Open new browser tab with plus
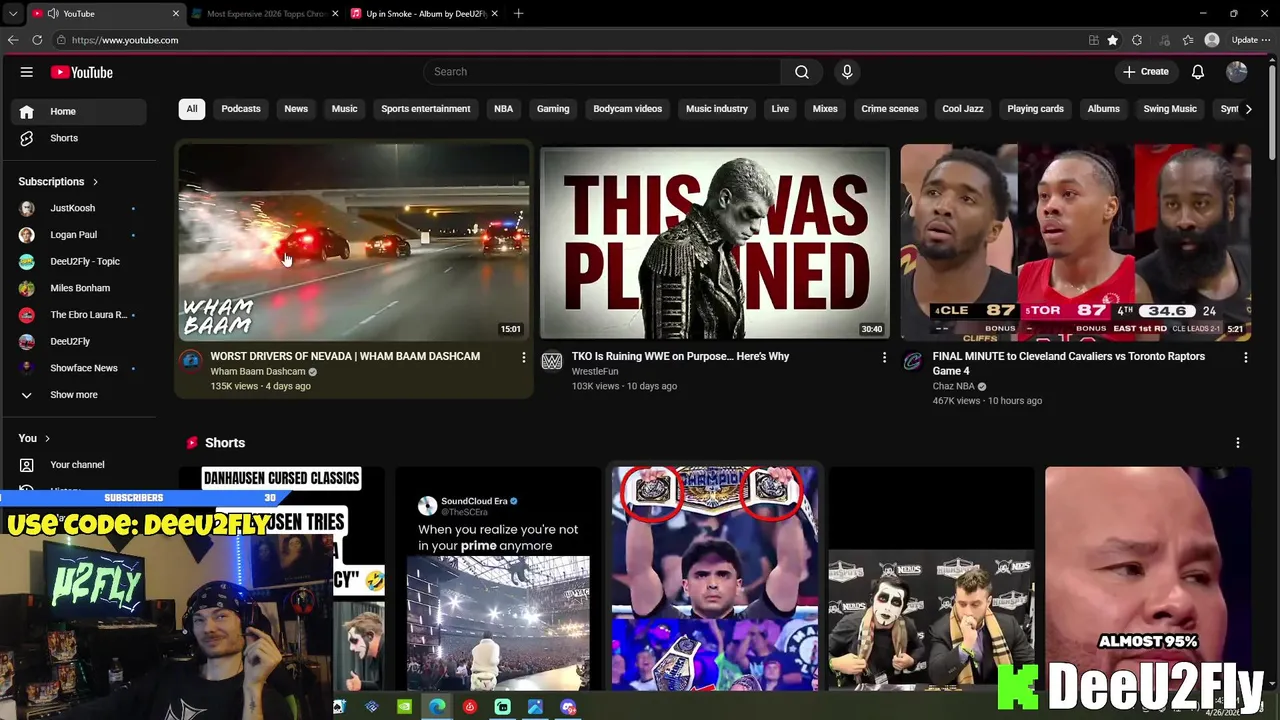The width and height of the screenshot is (1280, 720). (x=518, y=14)
